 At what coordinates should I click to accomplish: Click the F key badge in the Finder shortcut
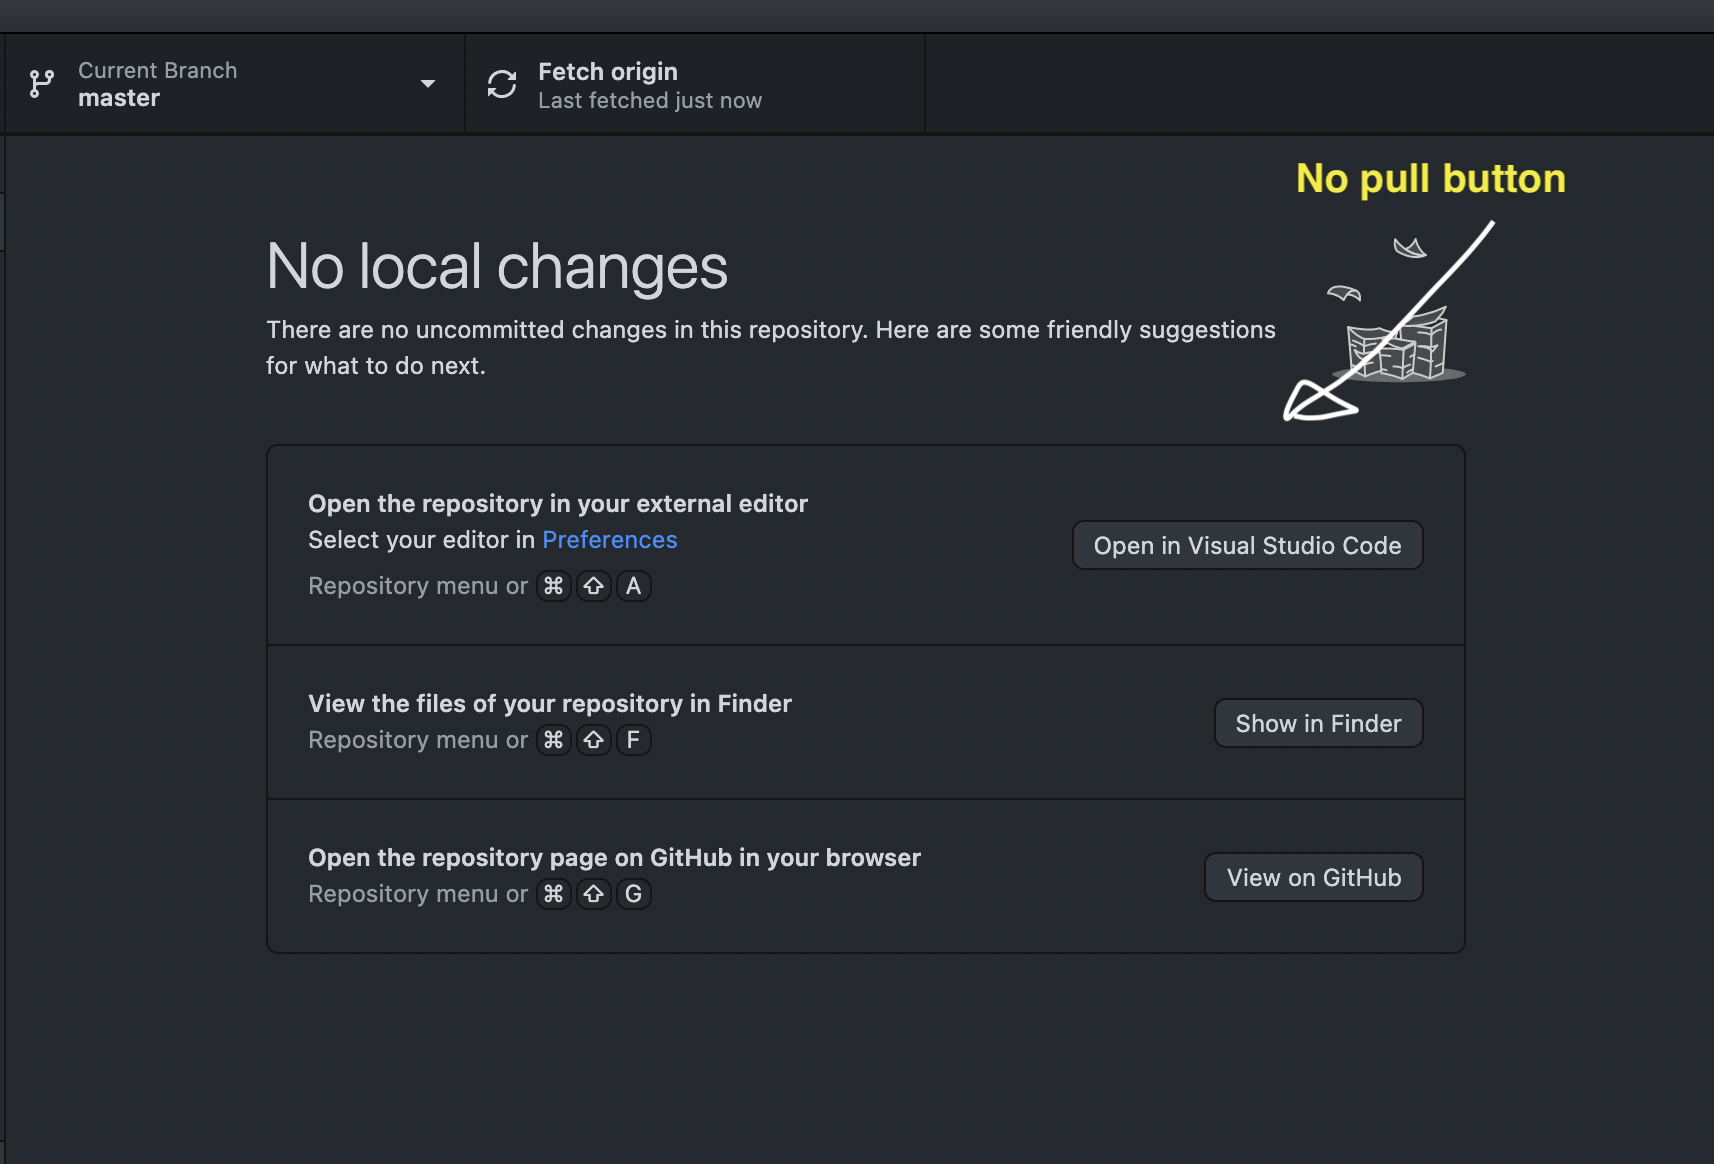(634, 740)
